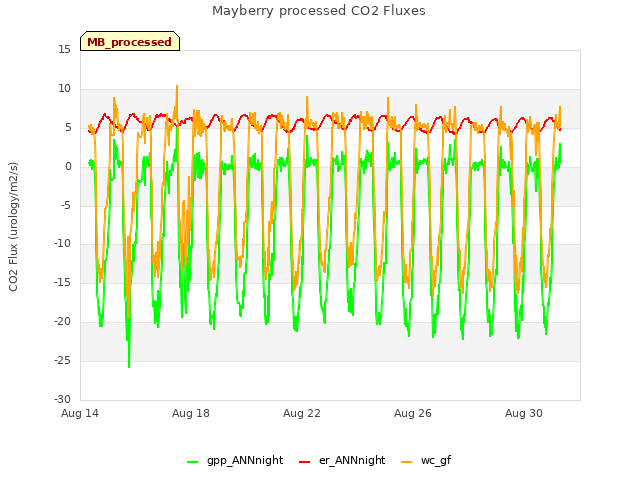Toggle gpp_ANNnight legend entry
640x480 pixels.
235,460
